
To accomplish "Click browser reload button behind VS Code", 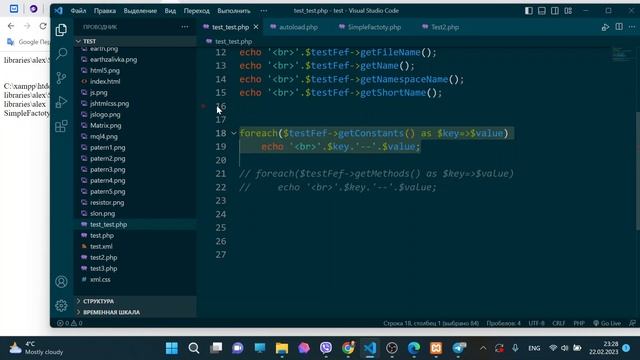I will pos(42,26).
